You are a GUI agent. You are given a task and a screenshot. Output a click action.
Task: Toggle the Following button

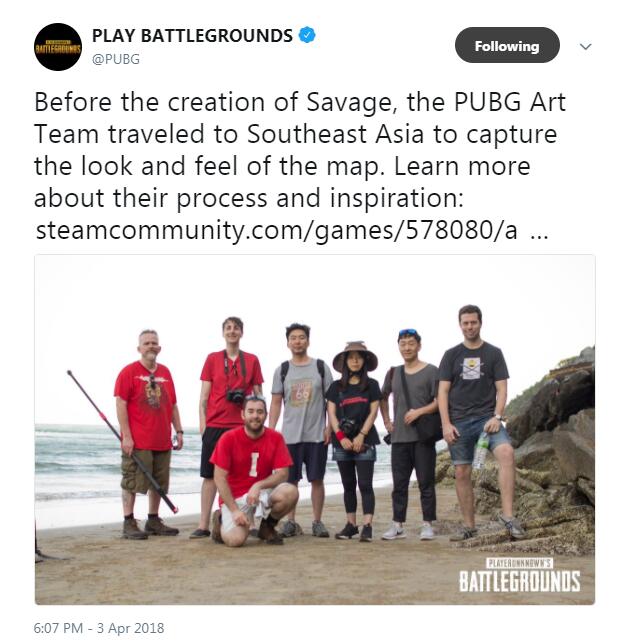tap(507, 45)
